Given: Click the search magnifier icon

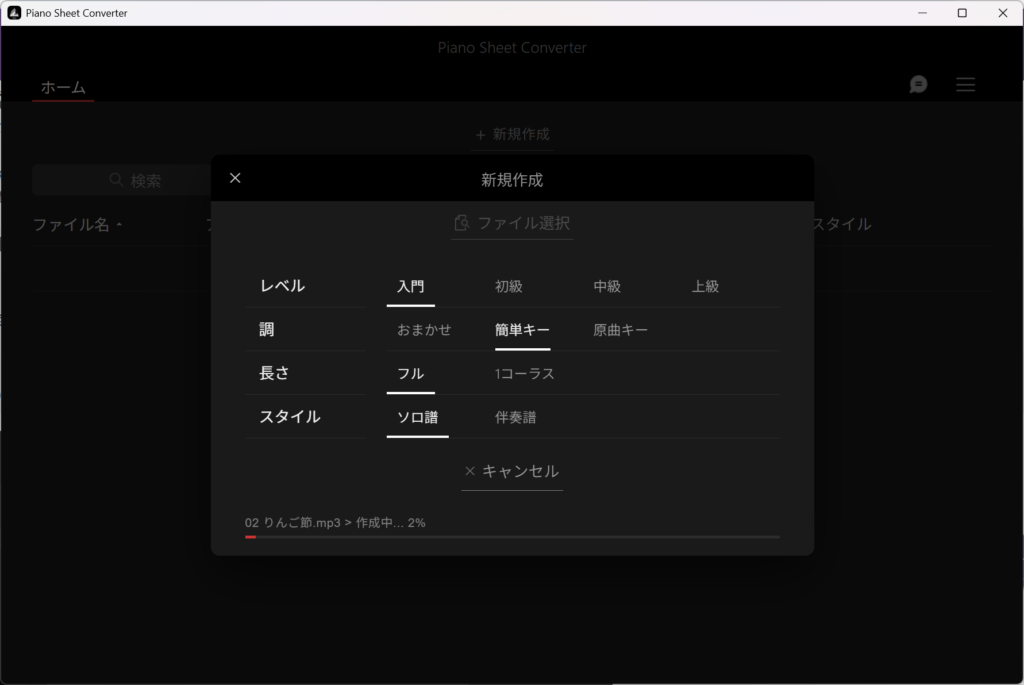Looking at the screenshot, I should click(x=116, y=180).
